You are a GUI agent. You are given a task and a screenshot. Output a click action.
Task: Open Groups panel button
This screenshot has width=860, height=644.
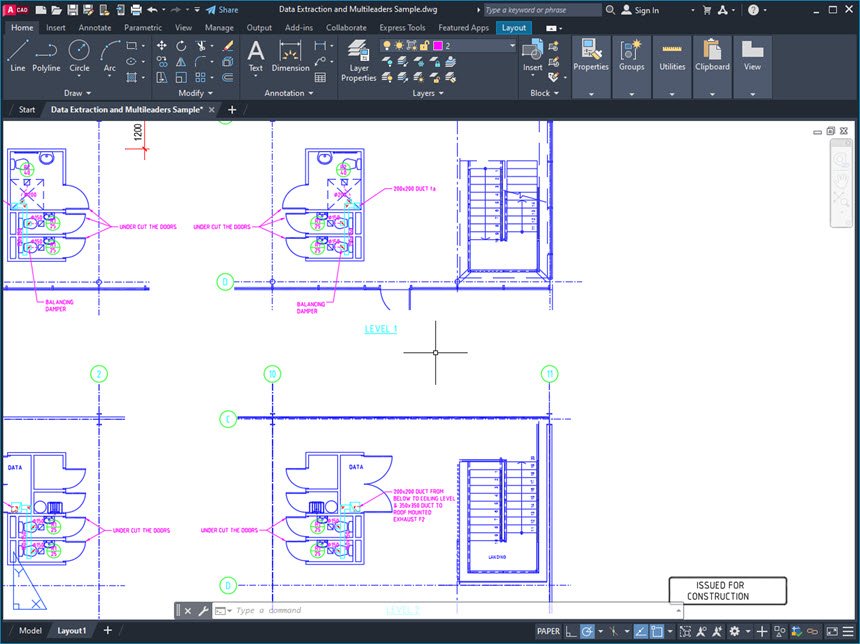click(631, 55)
